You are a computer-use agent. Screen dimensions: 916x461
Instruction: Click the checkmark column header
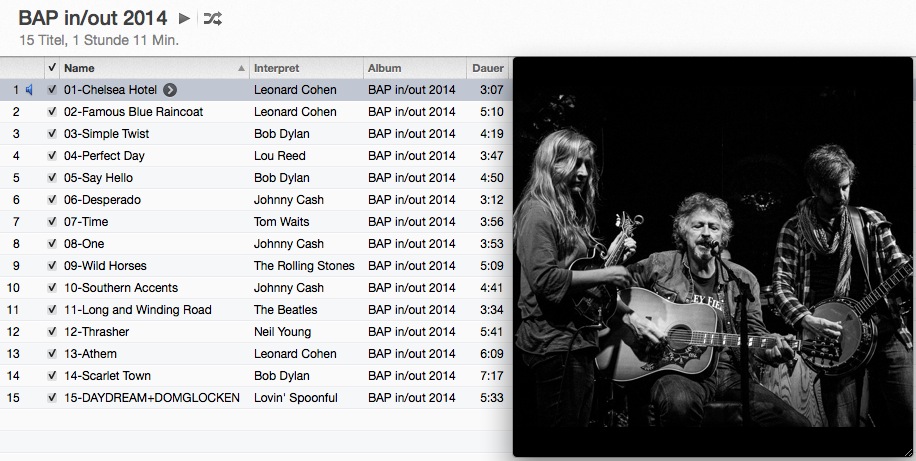pyautogui.click(x=52, y=68)
